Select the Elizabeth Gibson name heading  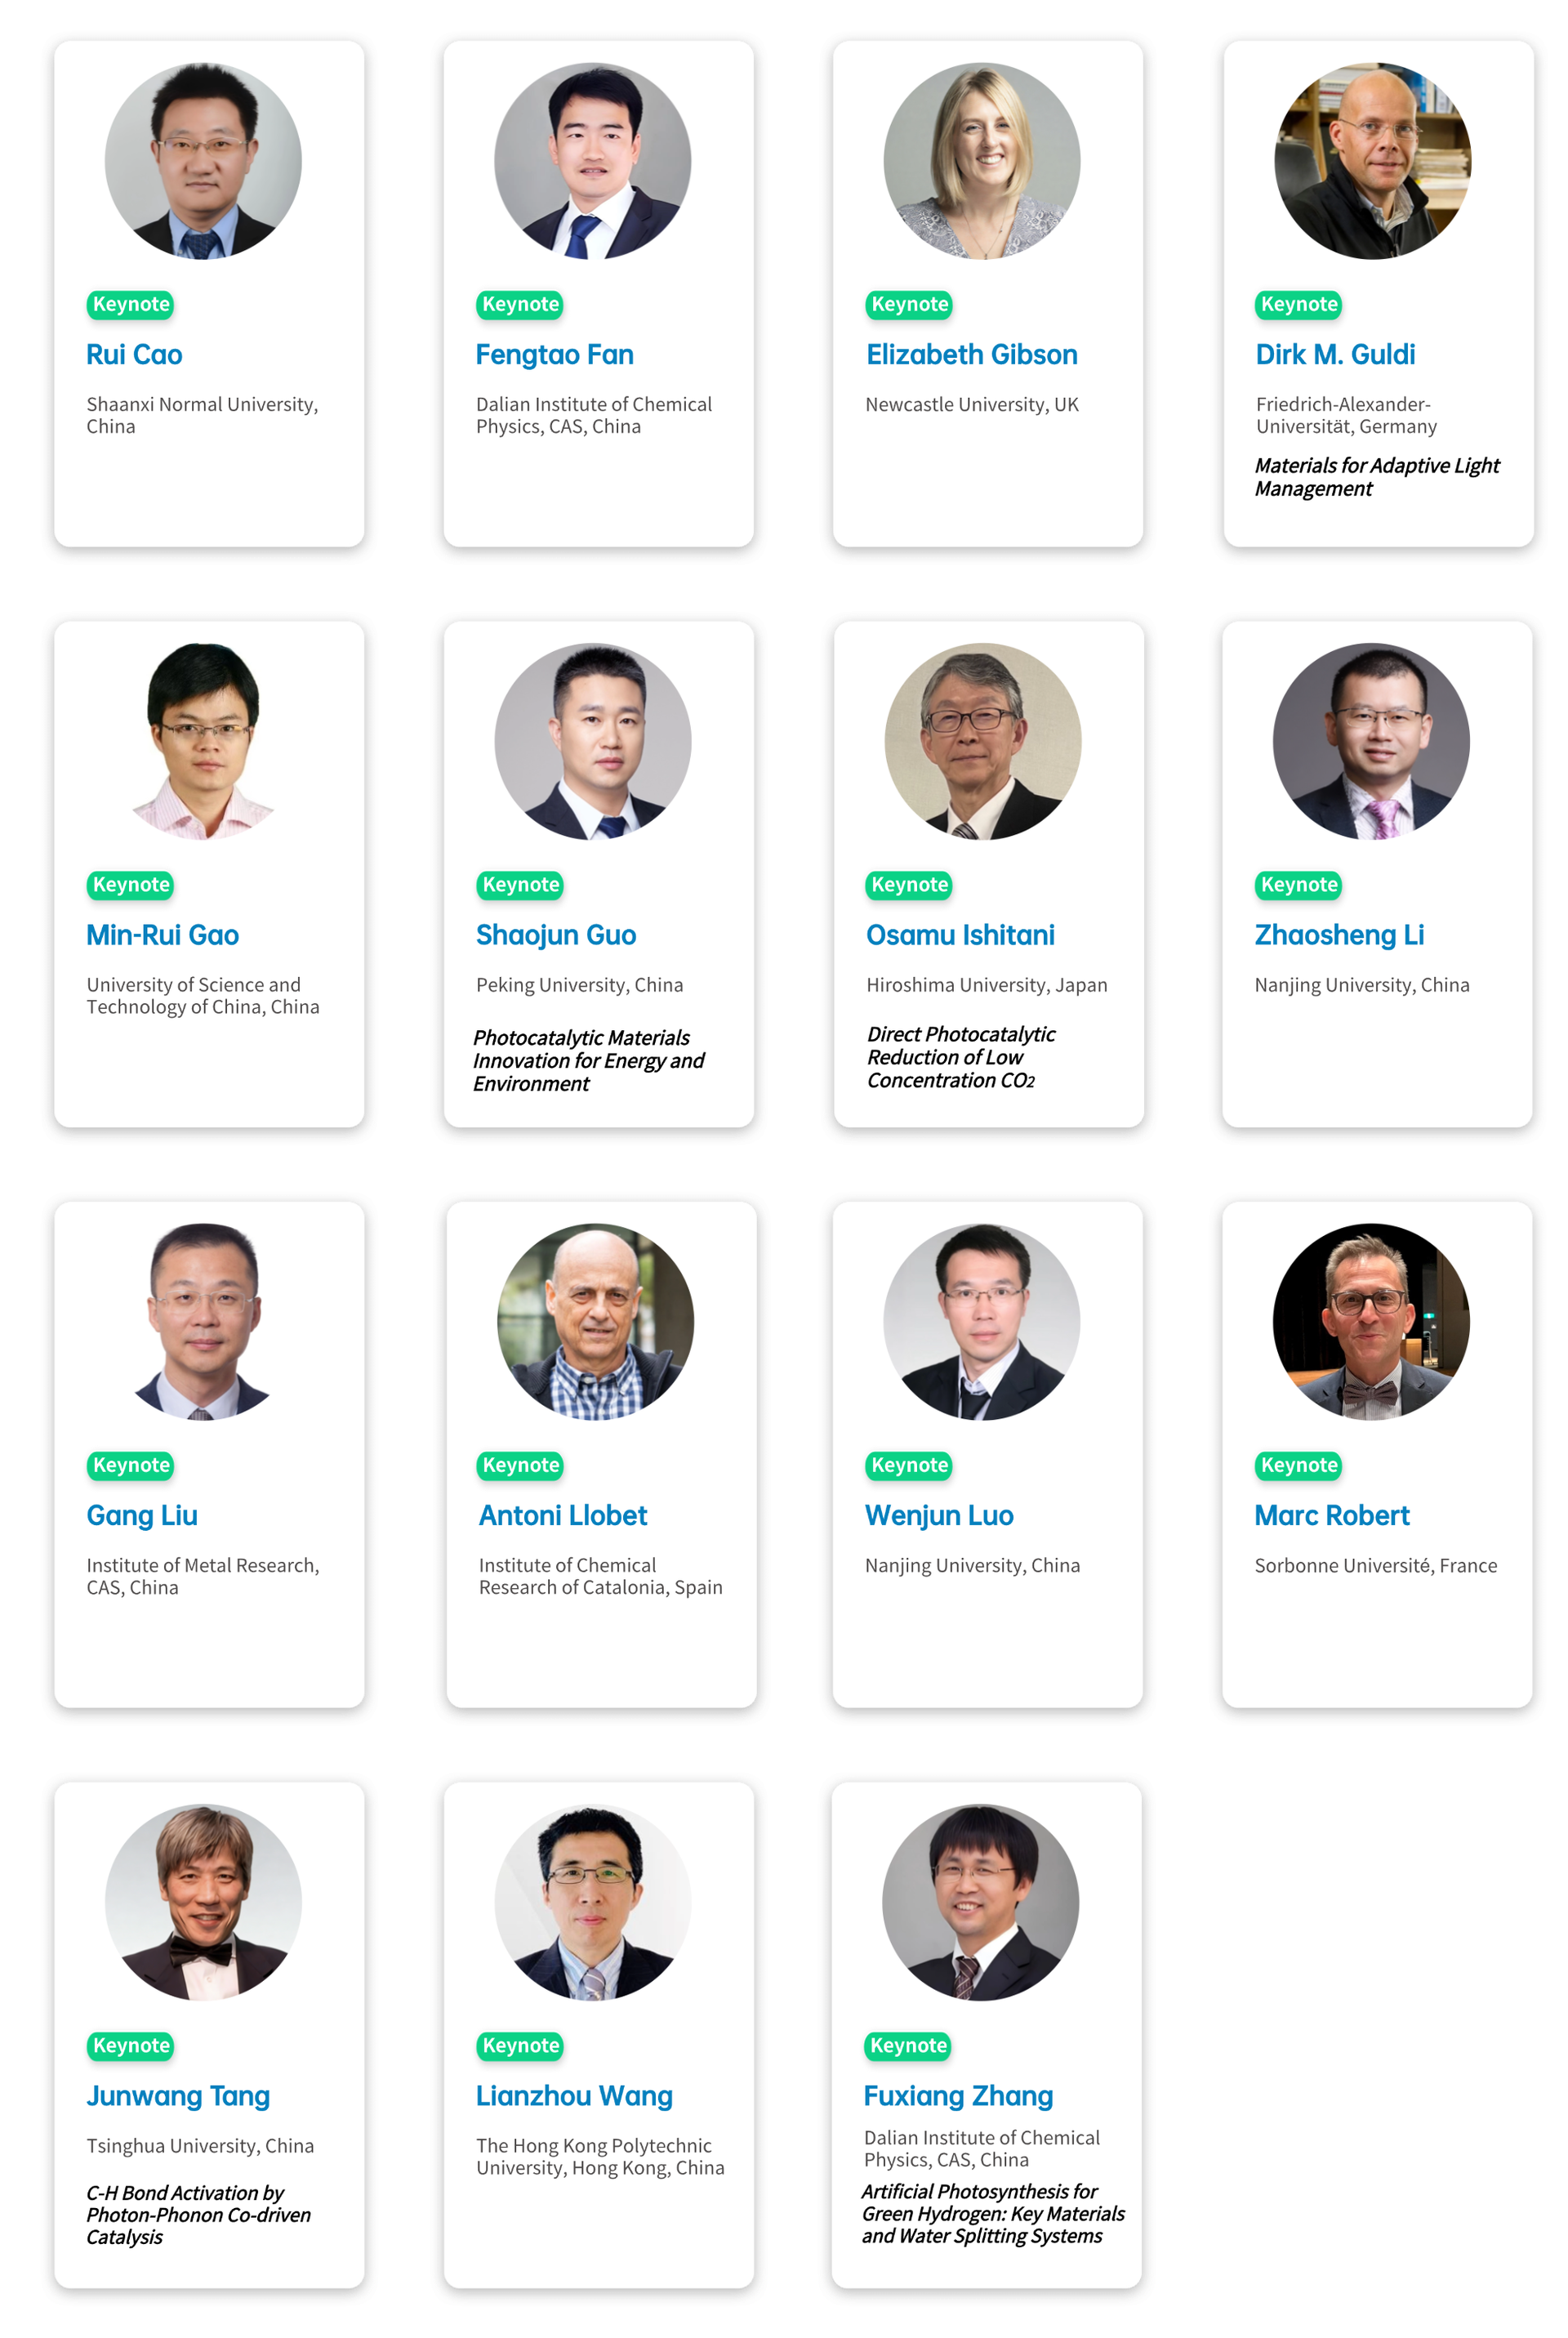click(x=971, y=355)
